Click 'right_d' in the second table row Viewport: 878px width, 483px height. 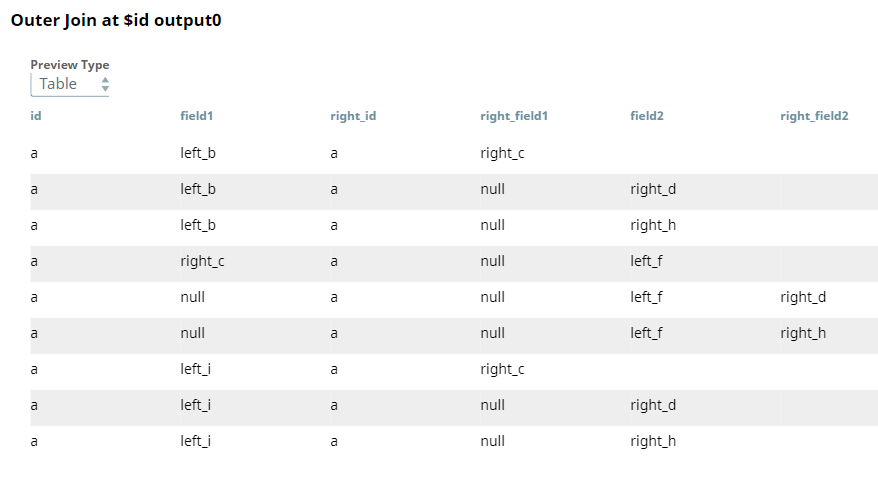(653, 189)
